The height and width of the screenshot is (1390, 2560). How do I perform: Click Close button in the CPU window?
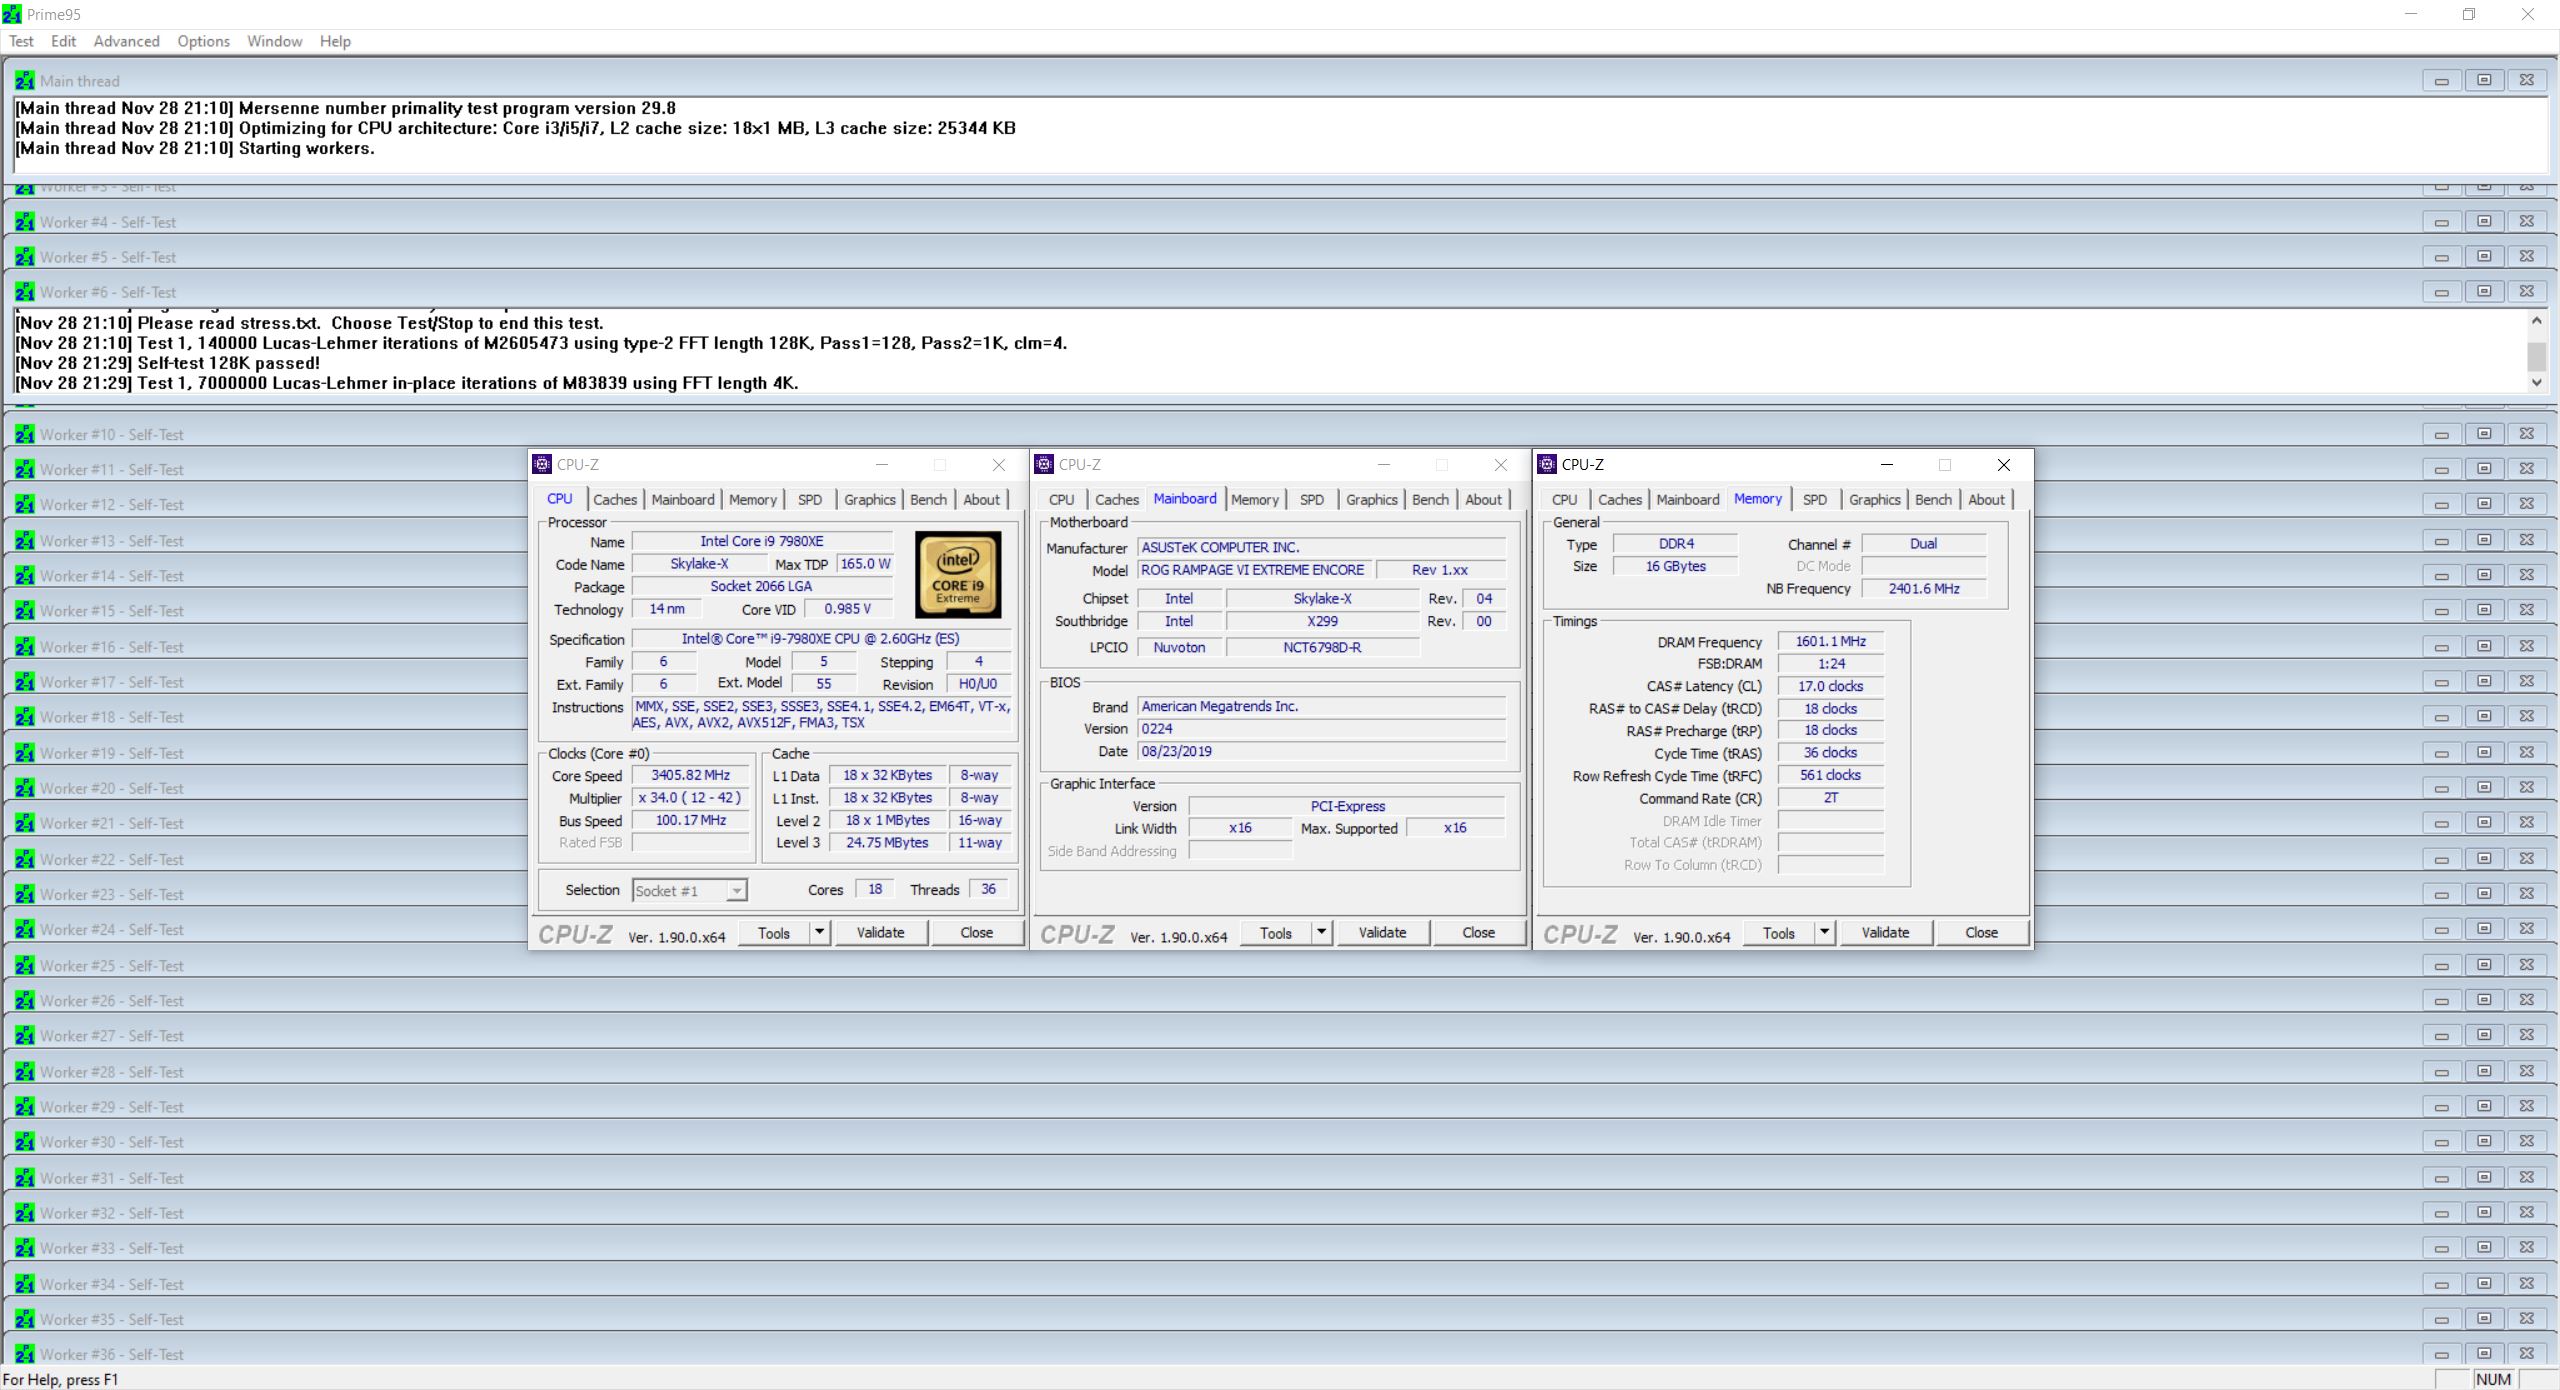tap(976, 932)
